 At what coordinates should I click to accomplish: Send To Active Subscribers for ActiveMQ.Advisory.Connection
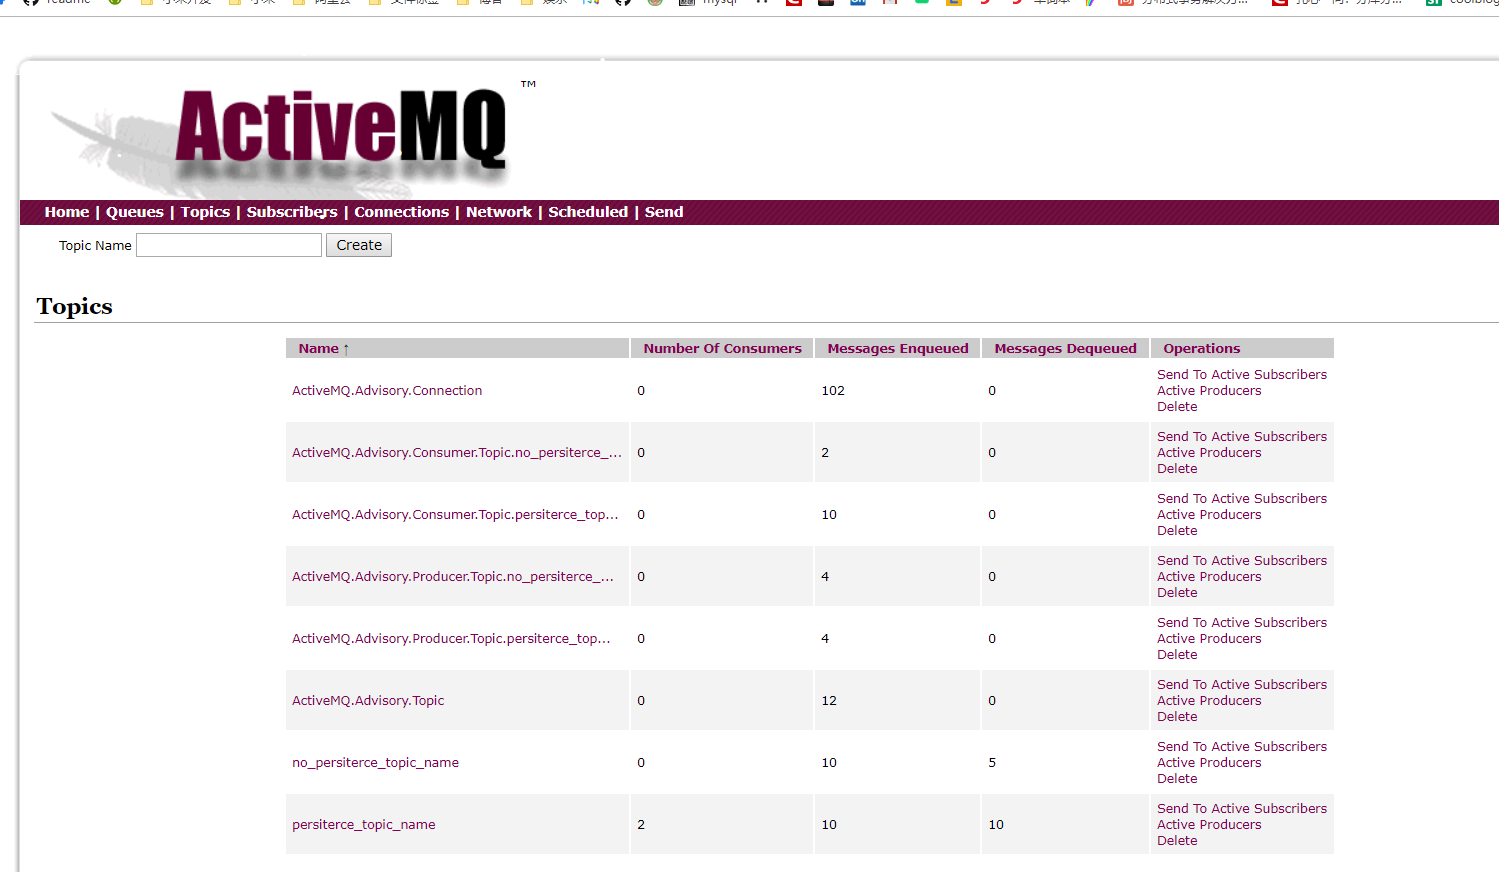1242,375
